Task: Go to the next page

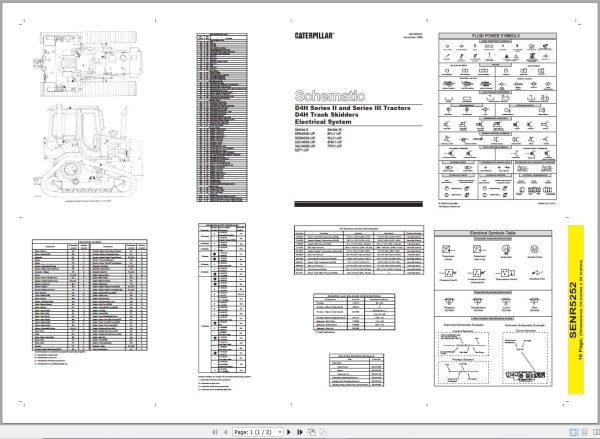Action: [x=289, y=432]
